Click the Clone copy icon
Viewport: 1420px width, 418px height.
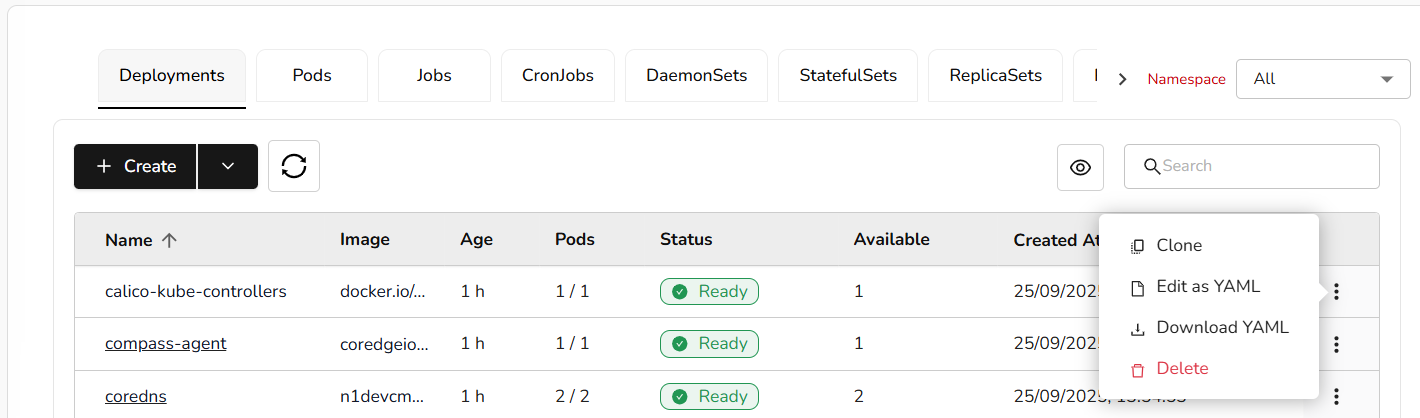(x=1137, y=246)
